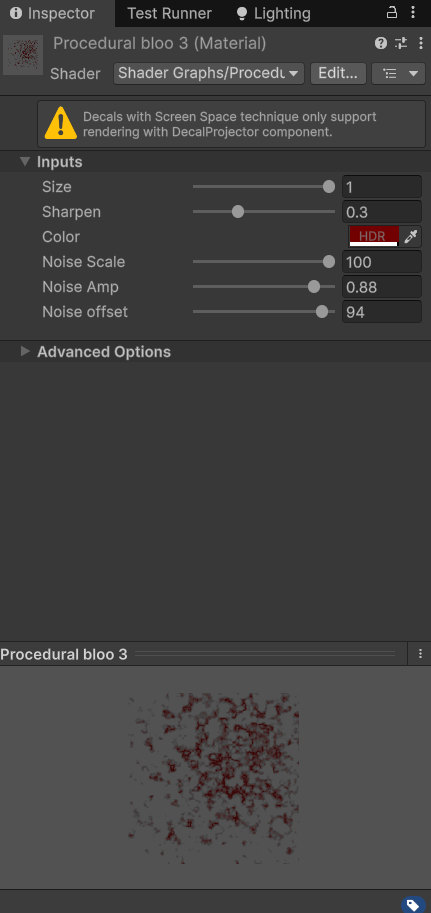The width and height of the screenshot is (431, 913).
Task: Click the material thumbnail icon in header
Action: click(x=23, y=55)
